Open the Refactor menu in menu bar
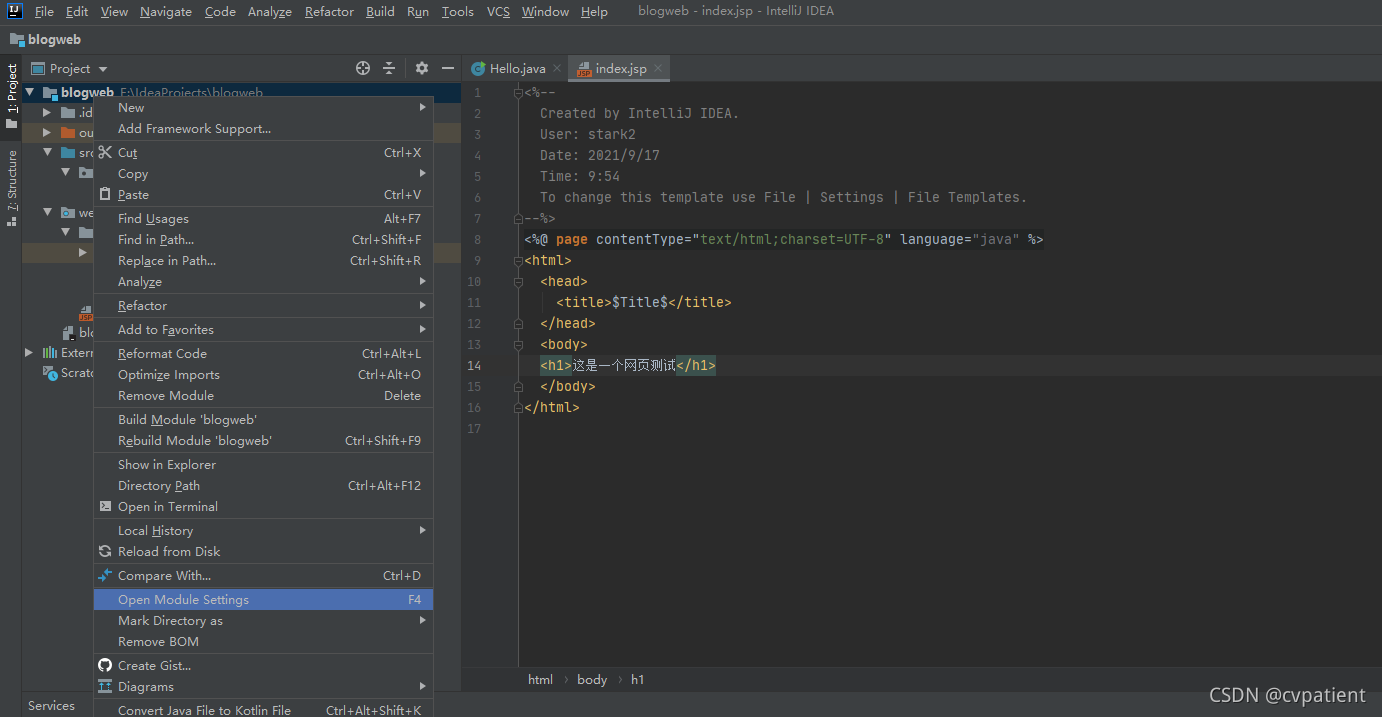The height and width of the screenshot is (717, 1382). pyautogui.click(x=329, y=12)
